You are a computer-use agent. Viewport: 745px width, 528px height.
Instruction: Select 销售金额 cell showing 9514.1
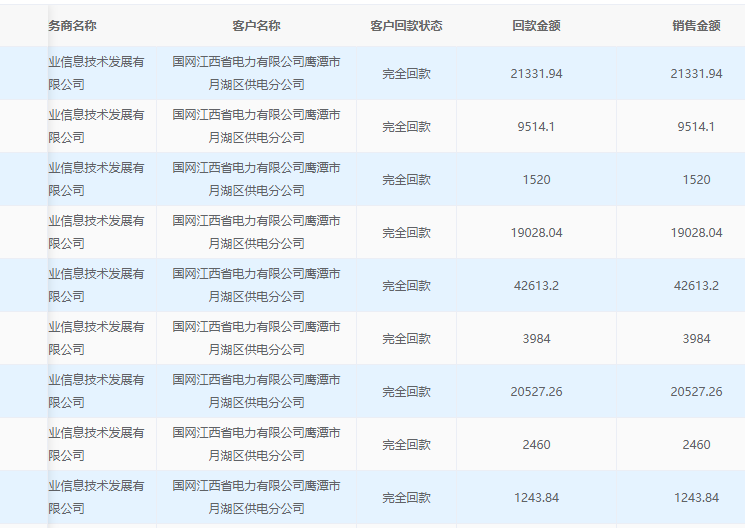tap(697, 127)
